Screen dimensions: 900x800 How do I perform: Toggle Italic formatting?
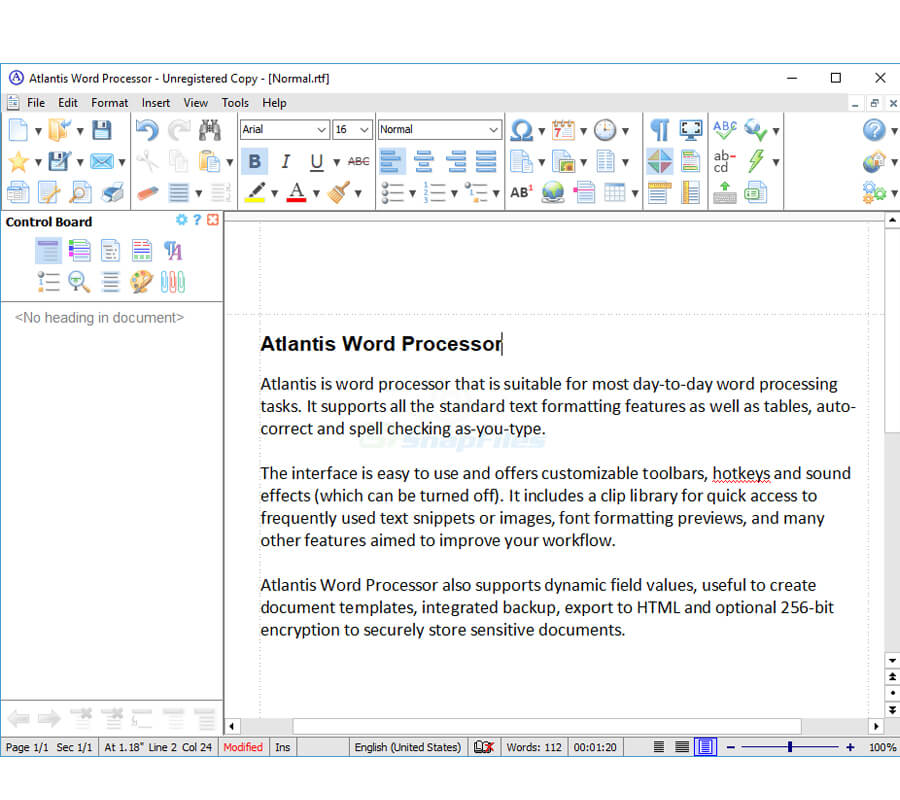pyautogui.click(x=285, y=162)
